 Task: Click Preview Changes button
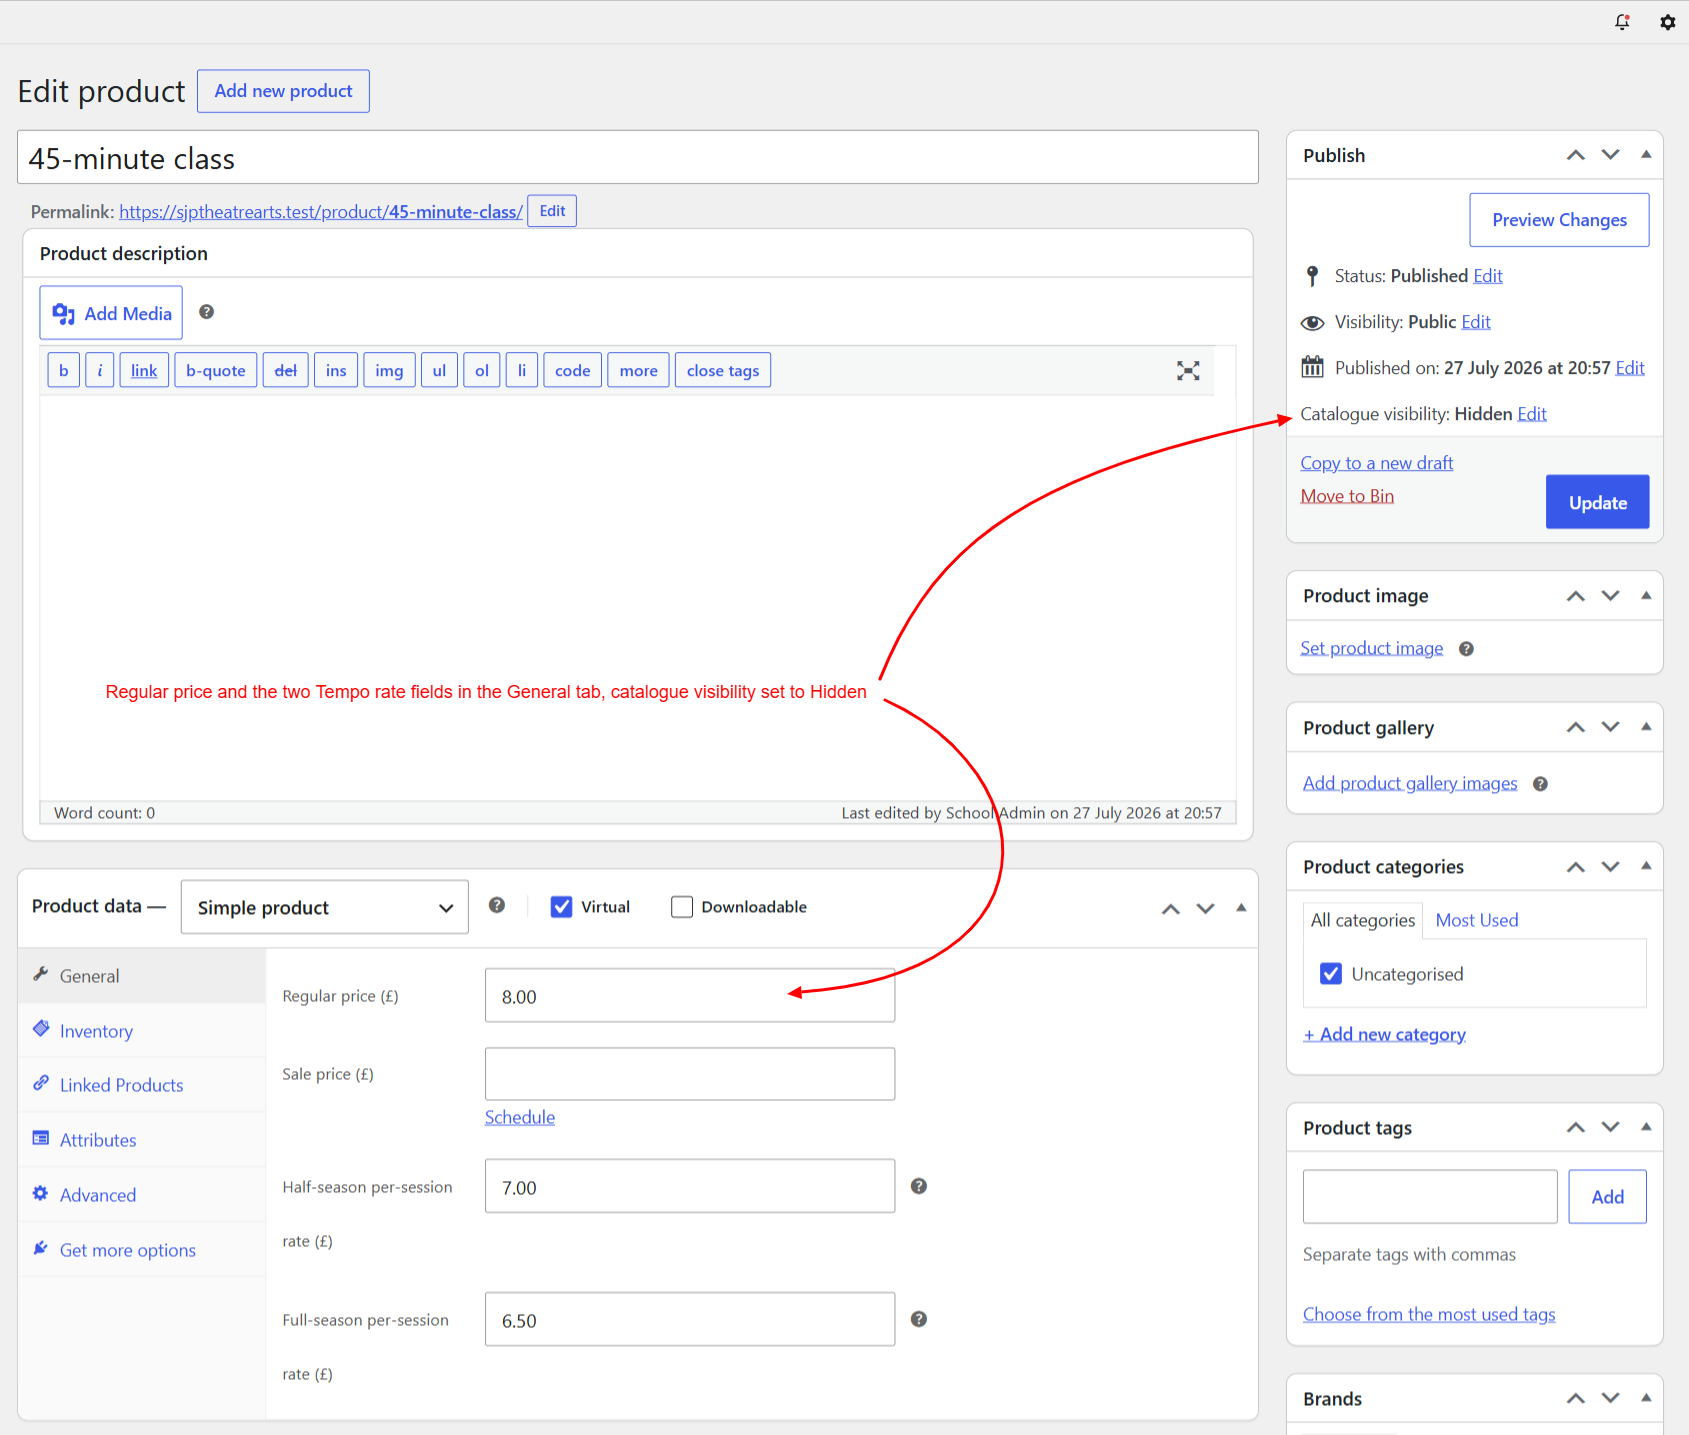tap(1559, 220)
